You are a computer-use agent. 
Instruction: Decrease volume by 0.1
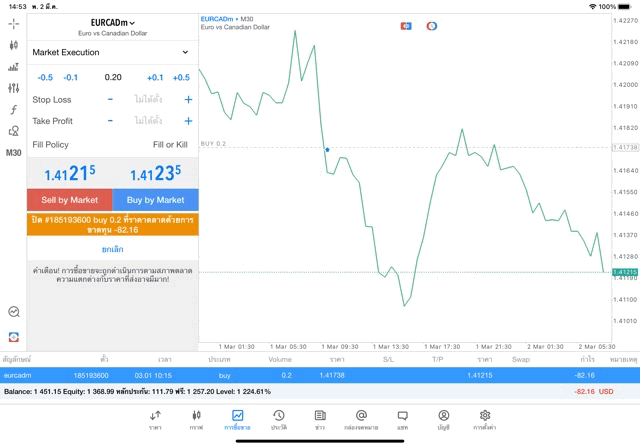(71, 78)
